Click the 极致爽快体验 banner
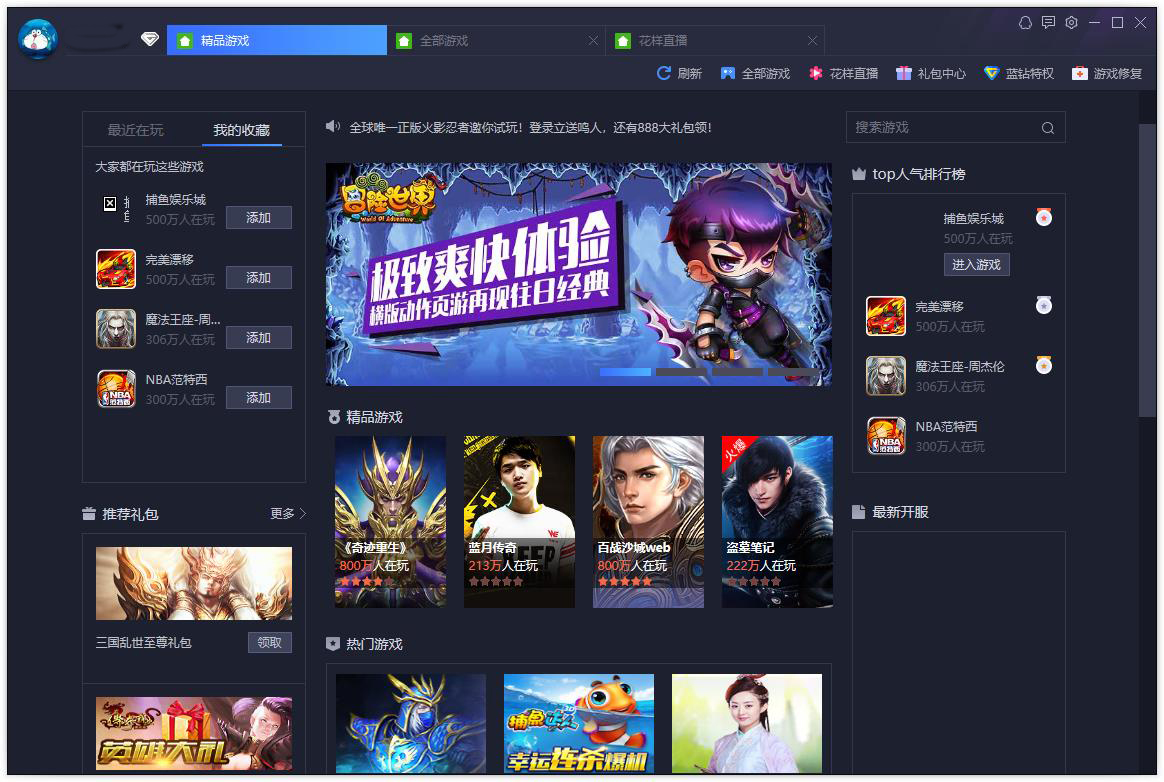The height and width of the screenshot is (782, 1164). point(578,274)
